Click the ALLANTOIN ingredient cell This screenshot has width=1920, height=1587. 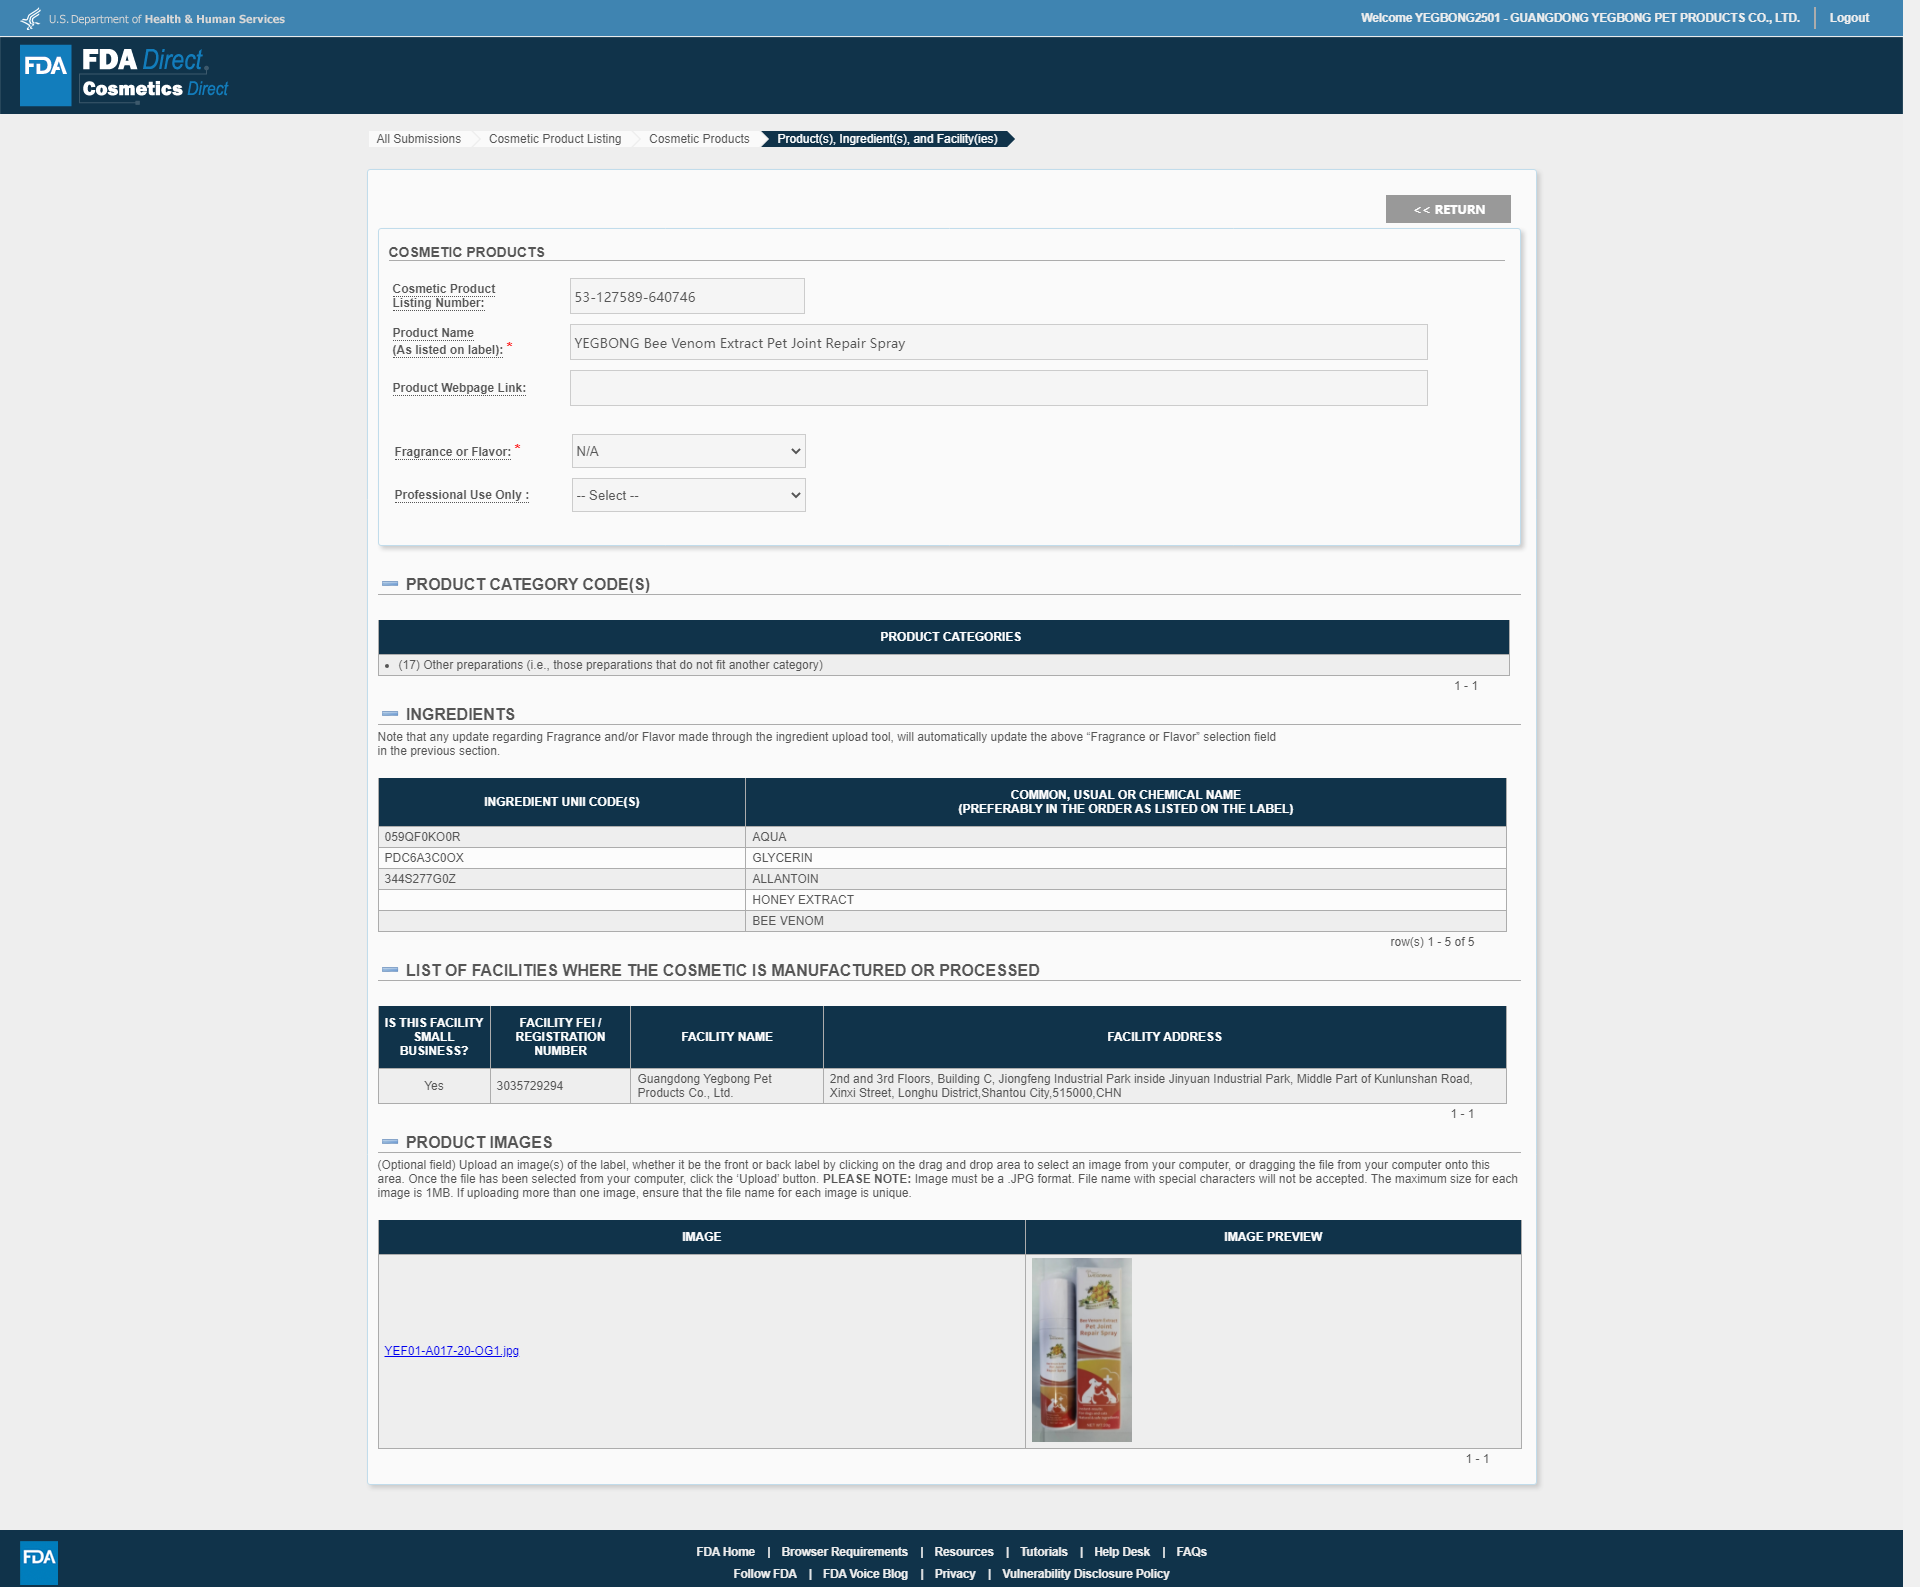pos(1125,879)
